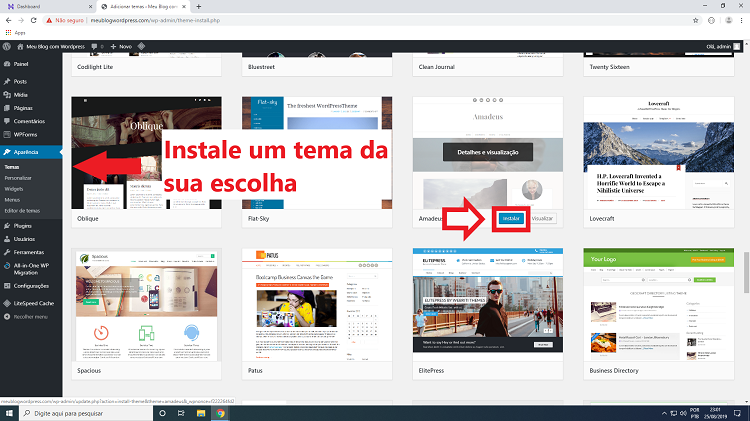Close the Dashboard browser tab
This screenshot has height=421, width=750.
pos(90,7)
